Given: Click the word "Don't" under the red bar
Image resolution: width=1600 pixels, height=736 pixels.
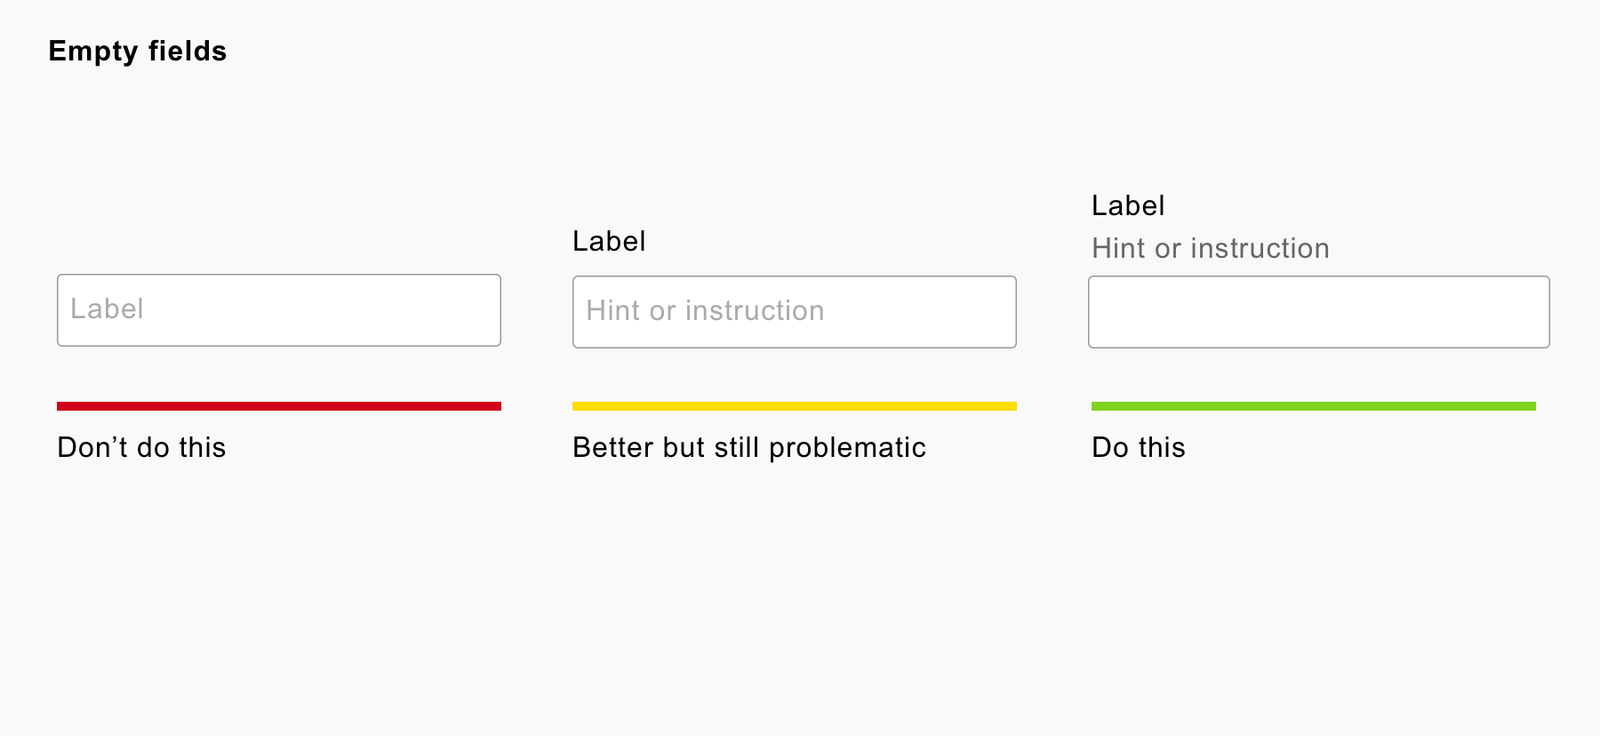Looking at the screenshot, I should pyautogui.click(x=92, y=447).
